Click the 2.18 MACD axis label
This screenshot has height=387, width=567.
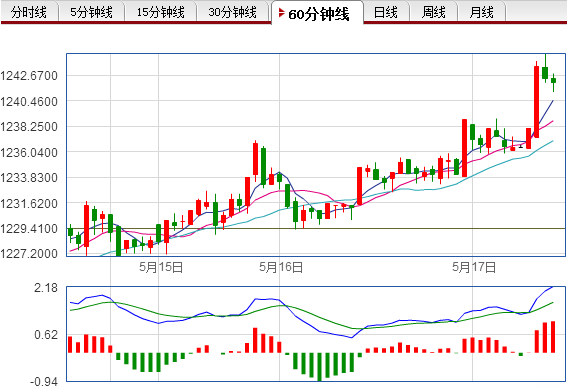(x=46, y=288)
